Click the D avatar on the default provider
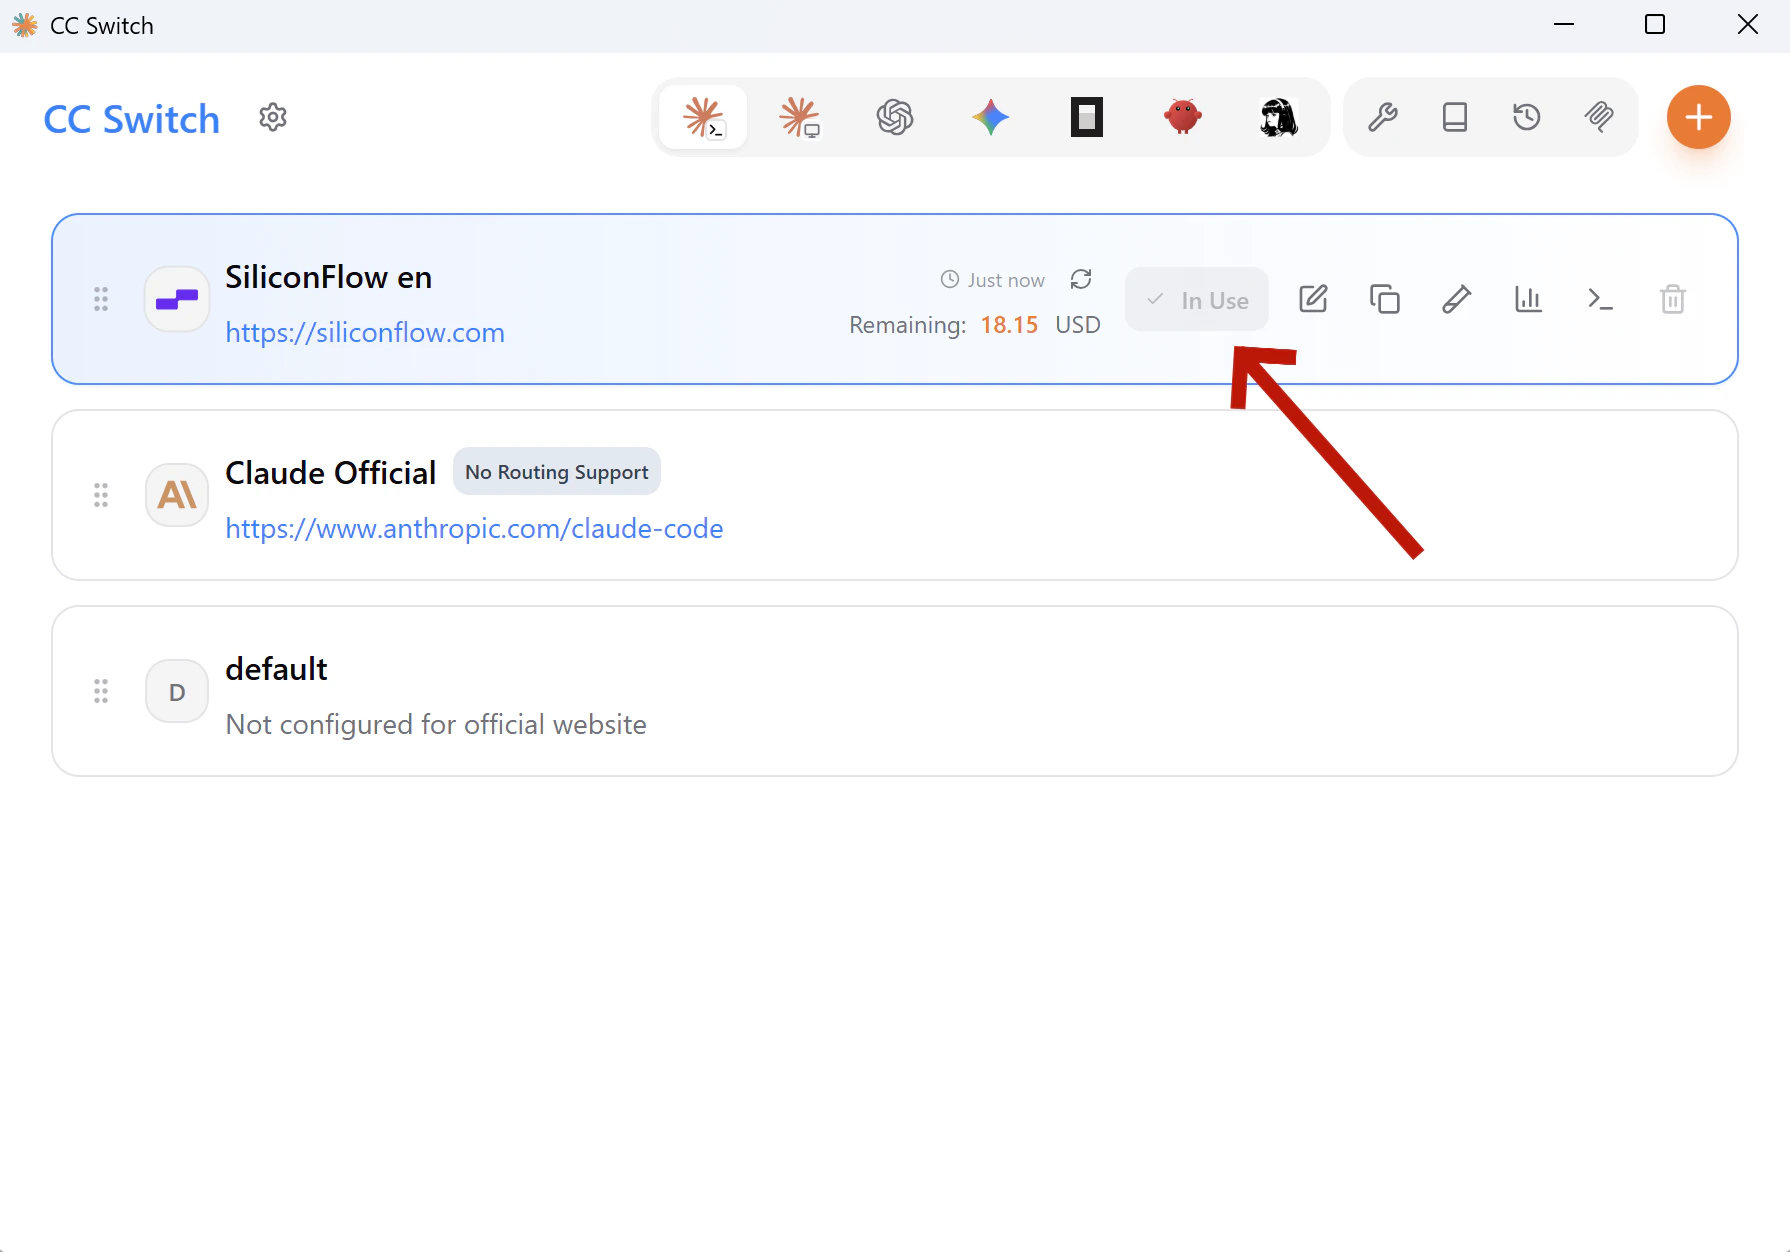The image size is (1790, 1252). pyautogui.click(x=177, y=691)
